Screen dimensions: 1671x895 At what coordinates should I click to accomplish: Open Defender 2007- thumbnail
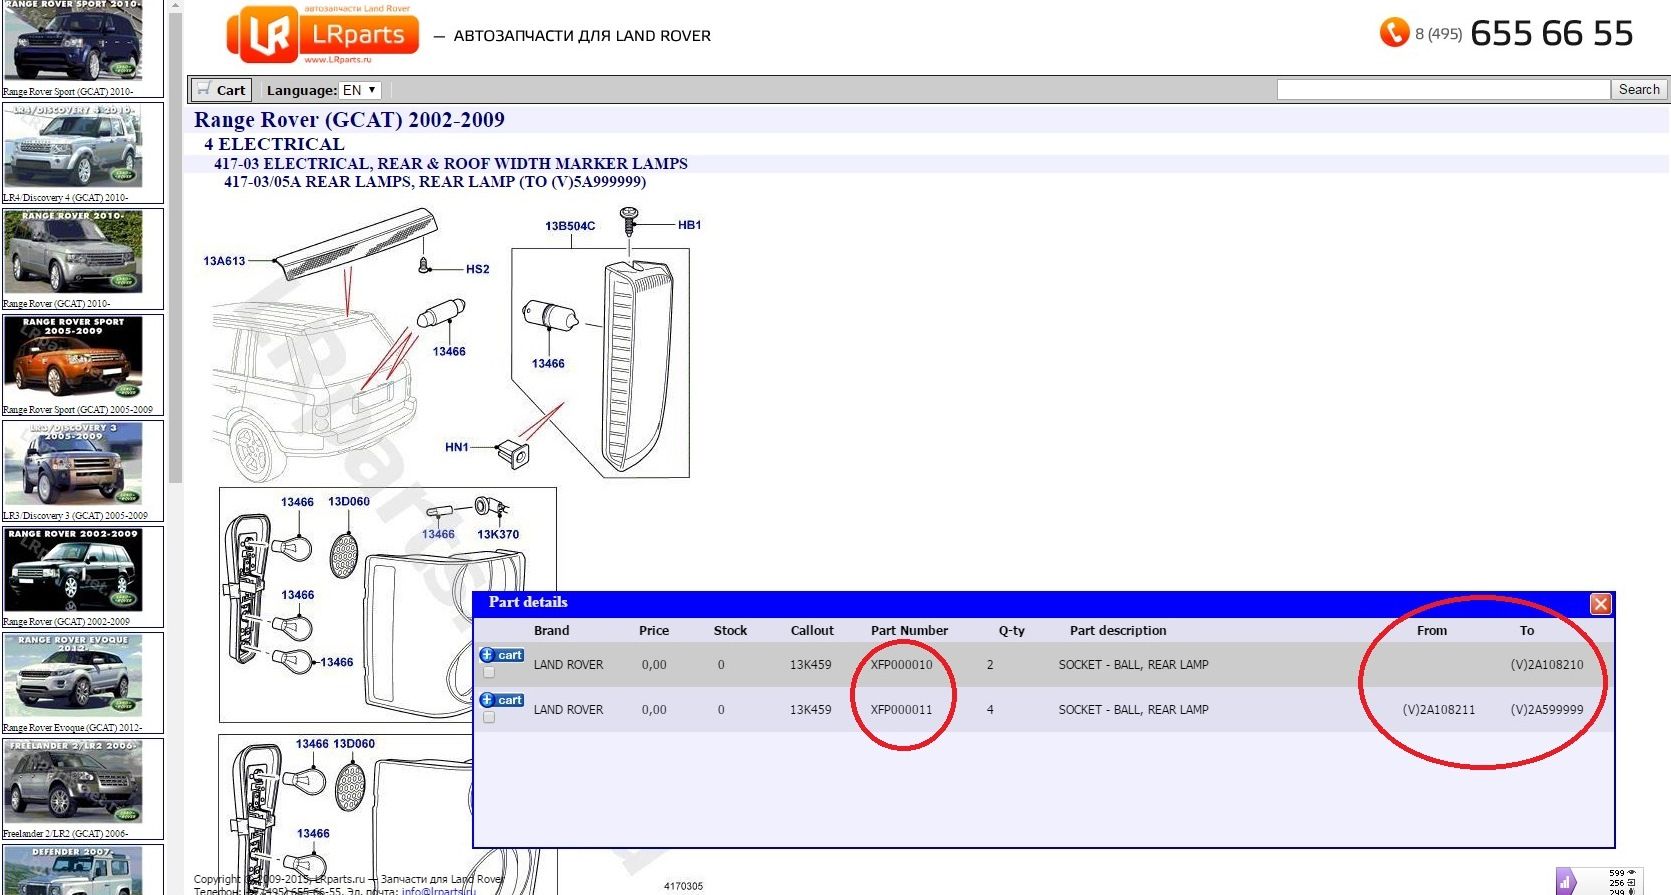pyautogui.click(x=73, y=871)
